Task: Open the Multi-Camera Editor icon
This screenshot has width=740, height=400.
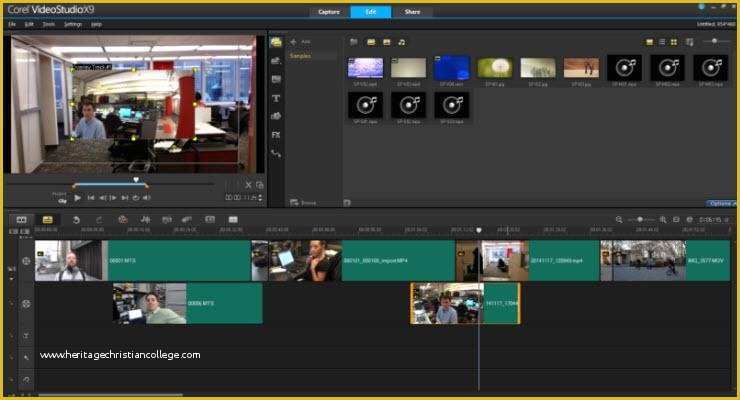Action: [233, 220]
